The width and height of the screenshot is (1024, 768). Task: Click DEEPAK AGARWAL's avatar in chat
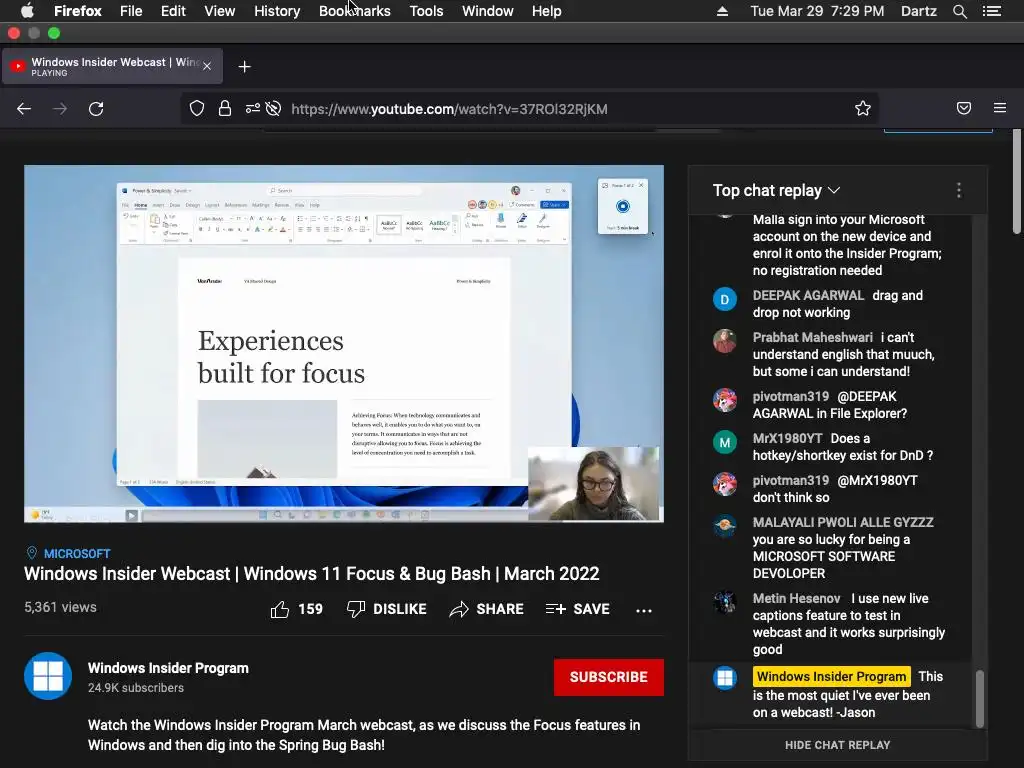coord(724,300)
